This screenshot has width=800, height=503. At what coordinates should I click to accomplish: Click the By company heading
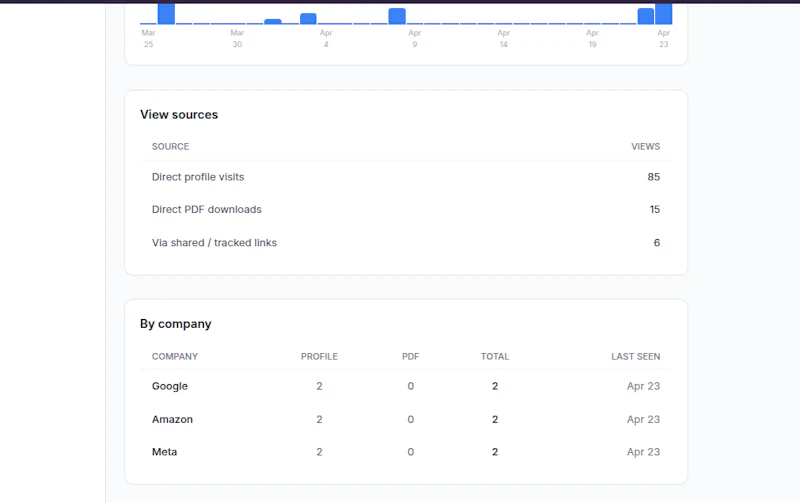pyautogui.click(x=176, y=324)
